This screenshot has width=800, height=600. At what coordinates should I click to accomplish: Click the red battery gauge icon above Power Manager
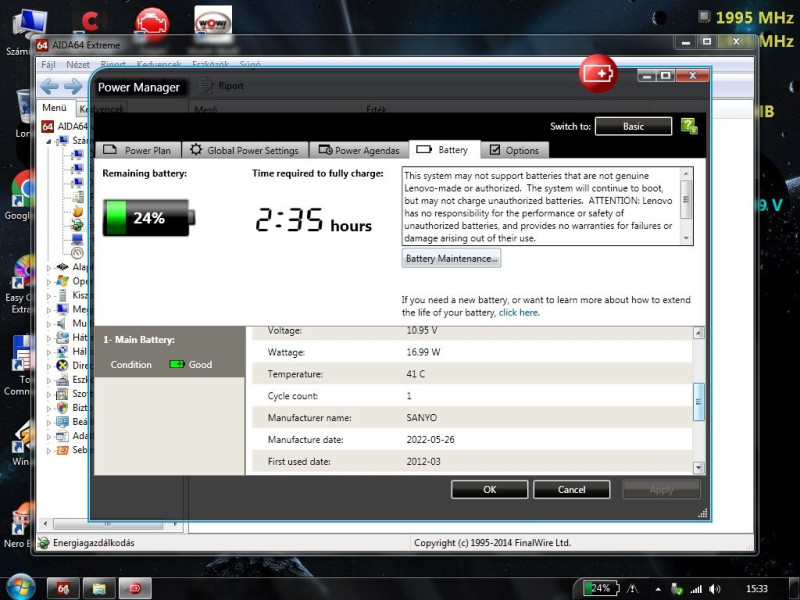598,73
